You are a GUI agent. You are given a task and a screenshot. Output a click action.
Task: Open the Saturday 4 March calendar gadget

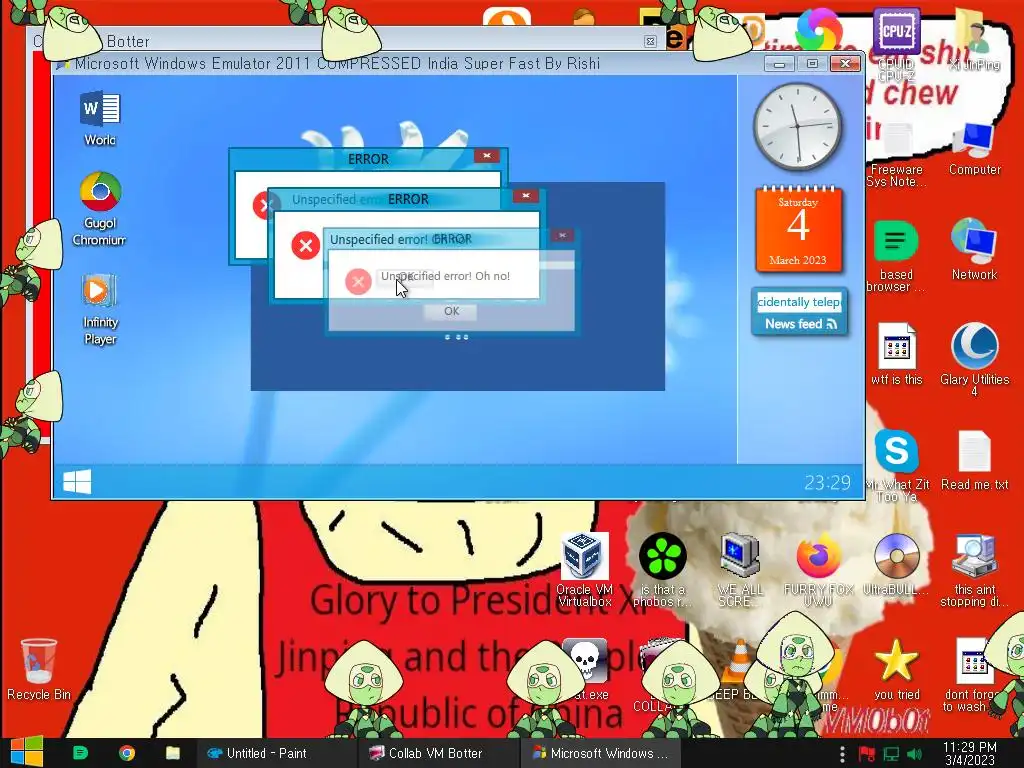click(x=798, y=229)
